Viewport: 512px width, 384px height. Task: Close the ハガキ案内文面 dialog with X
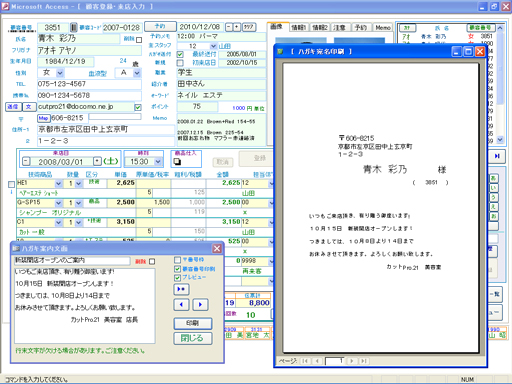pyautogui.click(x=217, y=248)
